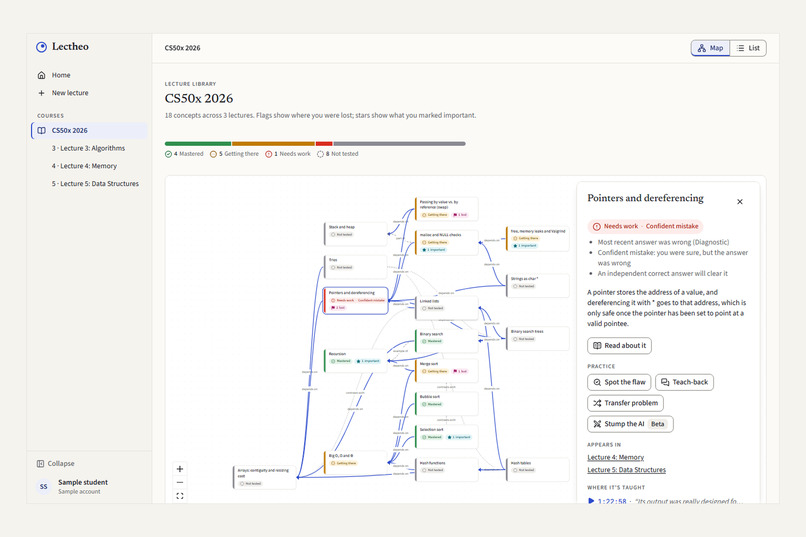Click the Not tested badge on Tries node

coord(342,267)
